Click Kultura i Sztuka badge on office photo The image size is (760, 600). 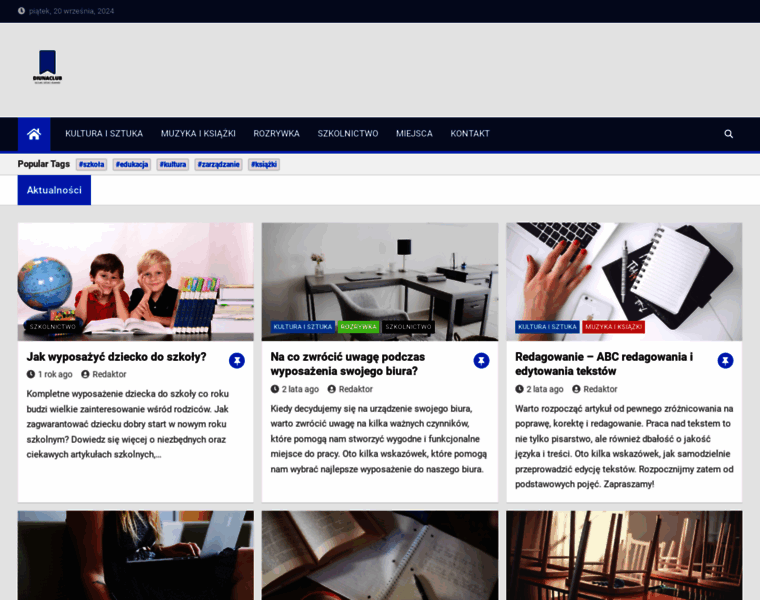coord(302,327)
